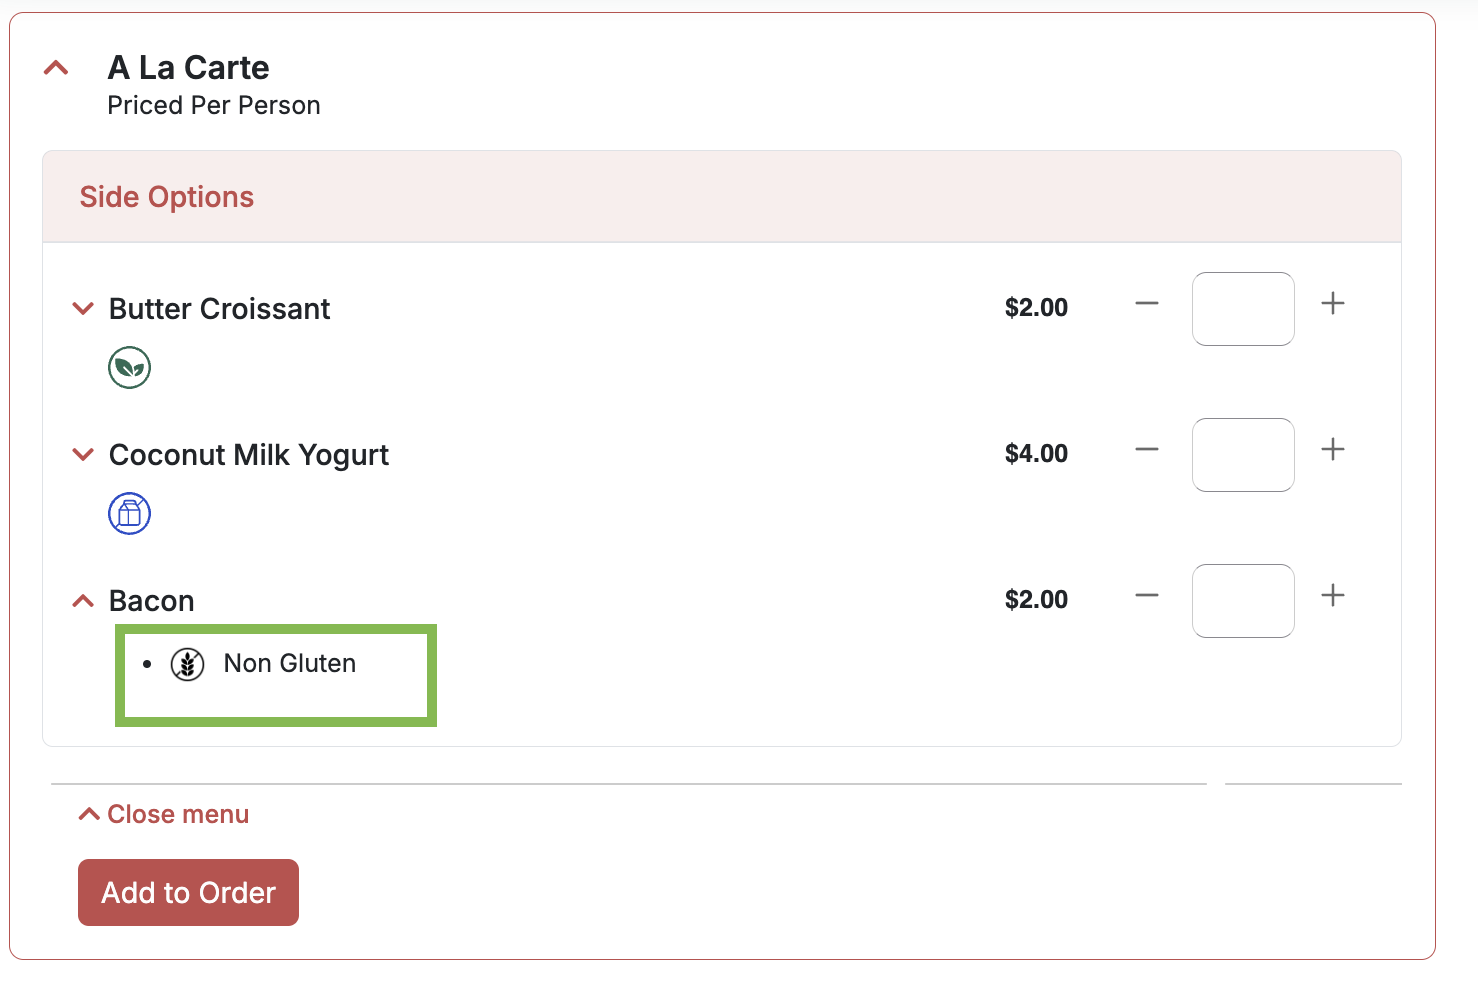Viewport: 1478px width, 1000px height.
Task: Increase Bacon quantity with plus
Action: click(x=1333, y=595)
